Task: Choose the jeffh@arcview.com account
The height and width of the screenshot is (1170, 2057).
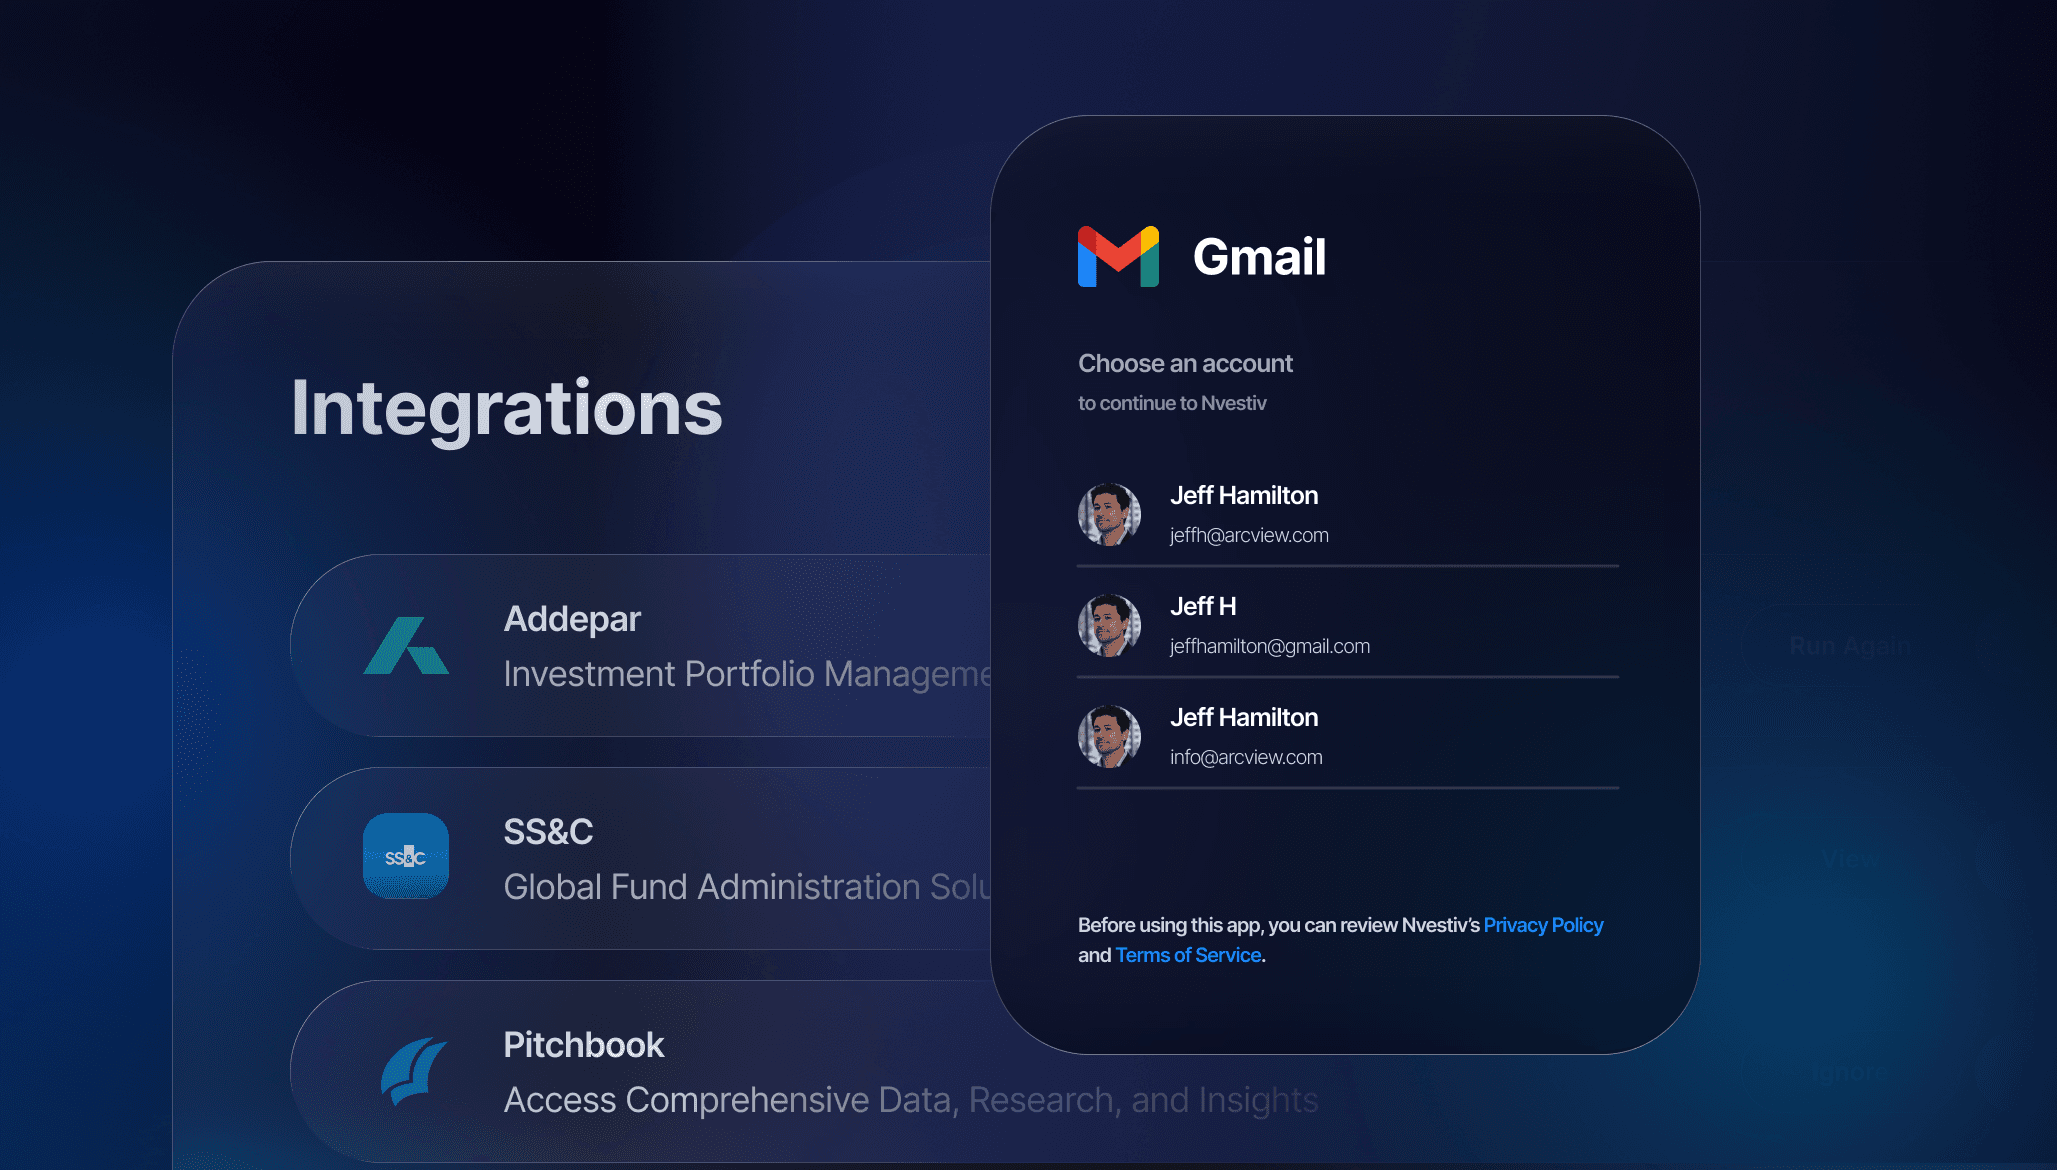Action: pos(1249,535)
